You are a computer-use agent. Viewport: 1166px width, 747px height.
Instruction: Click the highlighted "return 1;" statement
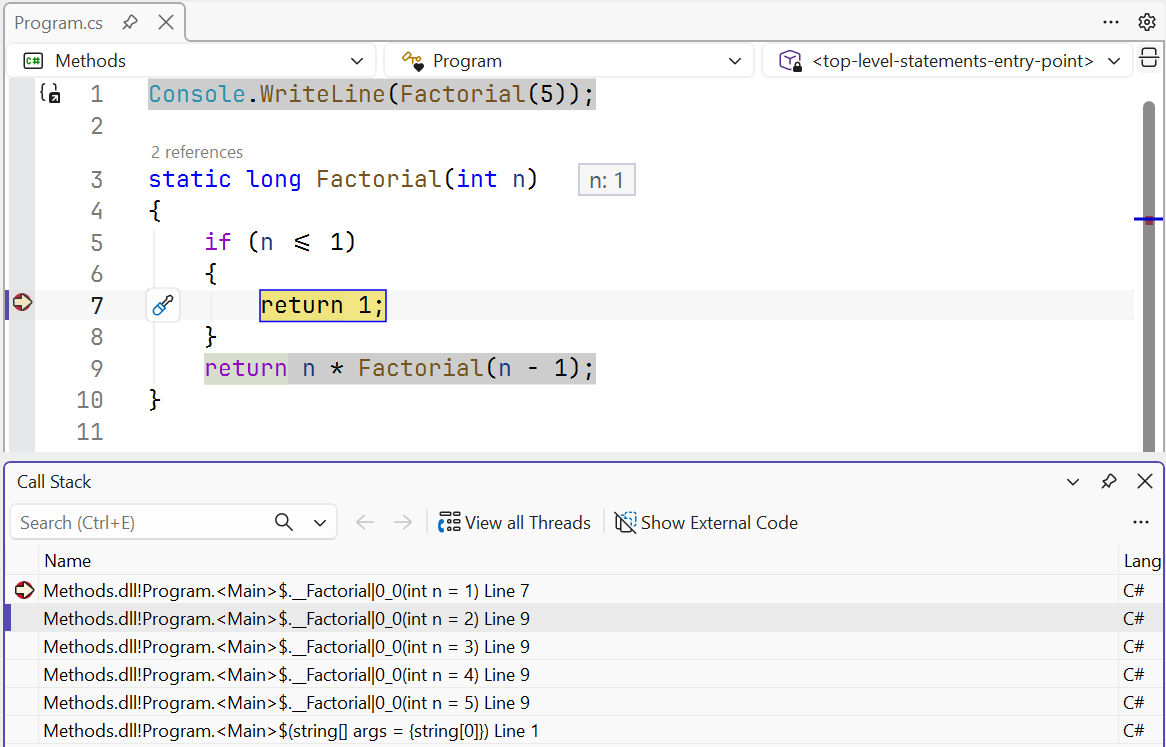pos(323,305)
